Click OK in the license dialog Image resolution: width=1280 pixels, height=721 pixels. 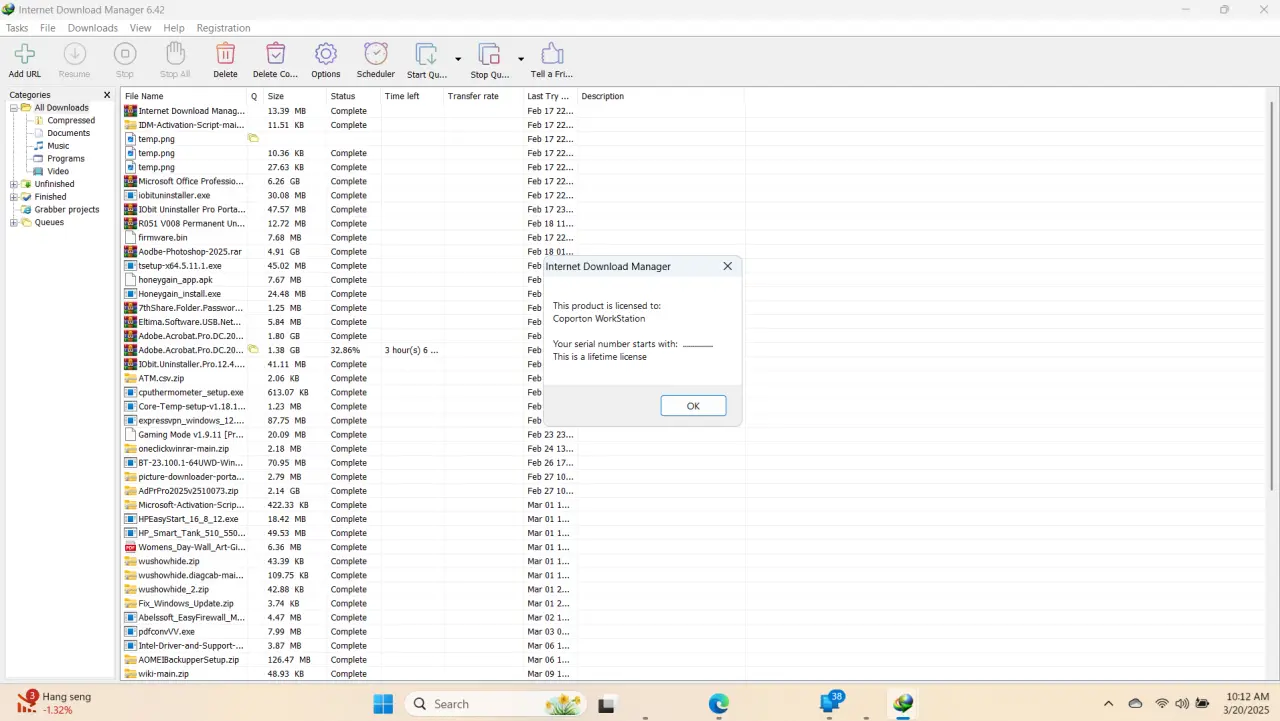[x=693, y=406]
